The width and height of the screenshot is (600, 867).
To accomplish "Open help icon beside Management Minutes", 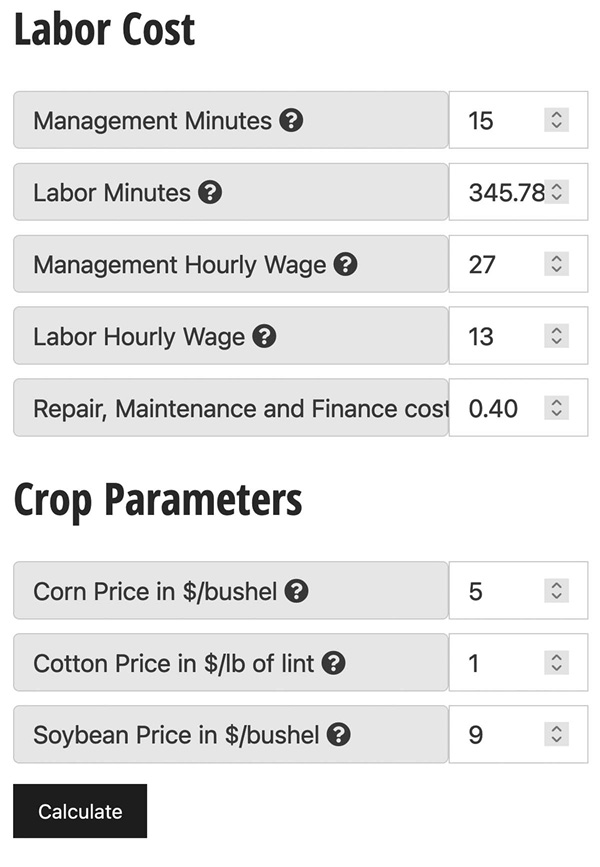I will (x=291, y=120).
